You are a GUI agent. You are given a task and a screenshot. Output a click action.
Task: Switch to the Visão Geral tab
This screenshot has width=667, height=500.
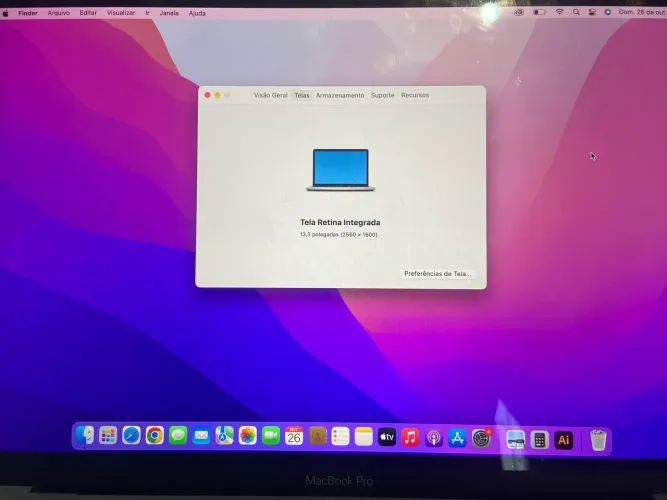click(x=271, y=95)
